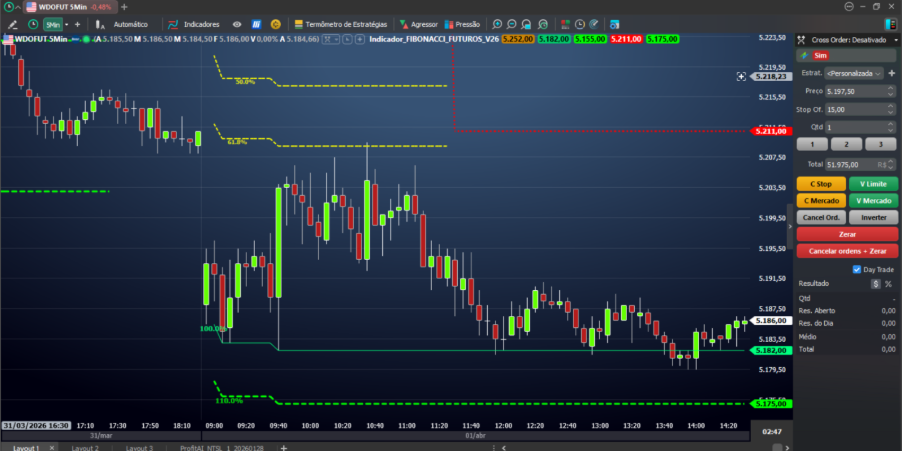Click the Qtd quantity field
903x451 pixels.
click(855, 127)
